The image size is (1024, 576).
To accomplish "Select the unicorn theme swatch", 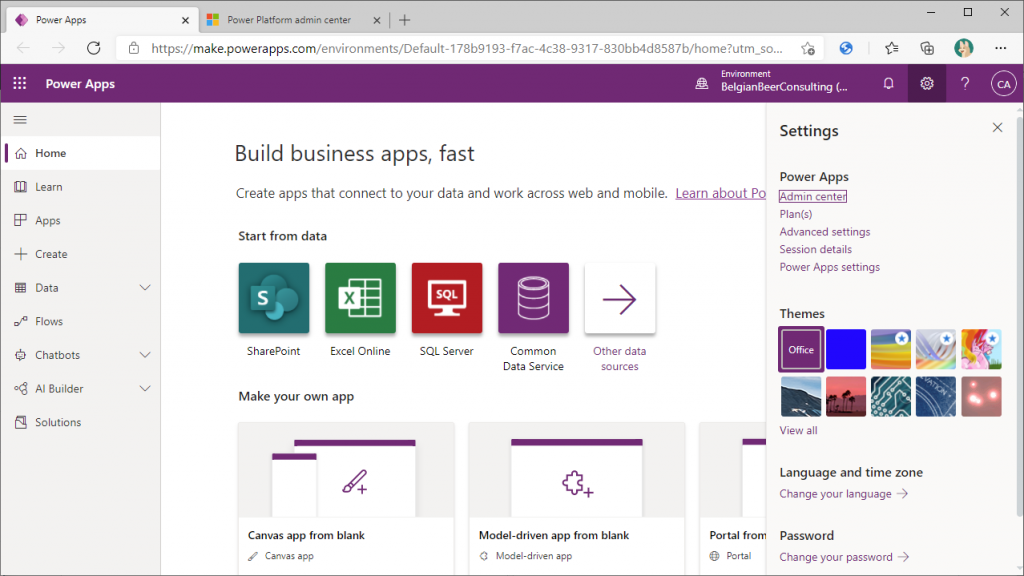I will 981,349.
